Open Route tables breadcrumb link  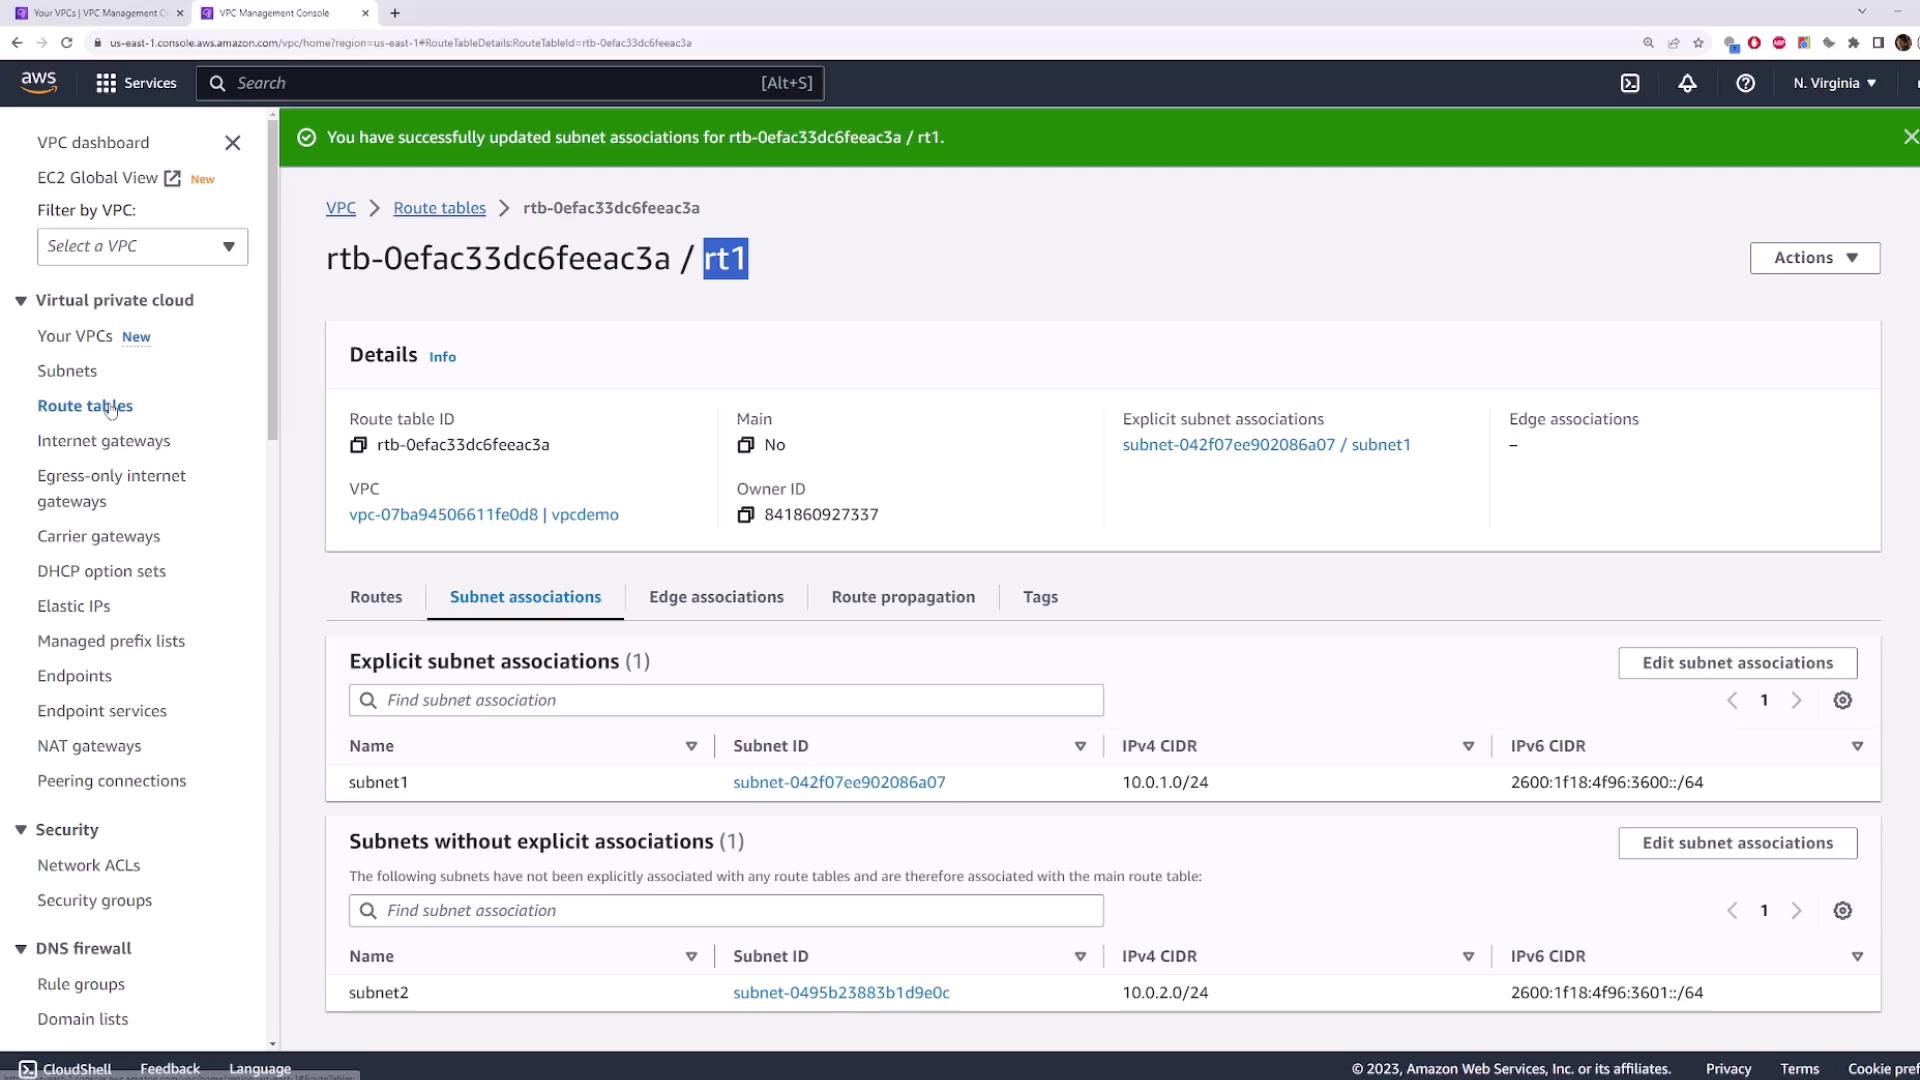pyautogui.click(x=439, y=208)
